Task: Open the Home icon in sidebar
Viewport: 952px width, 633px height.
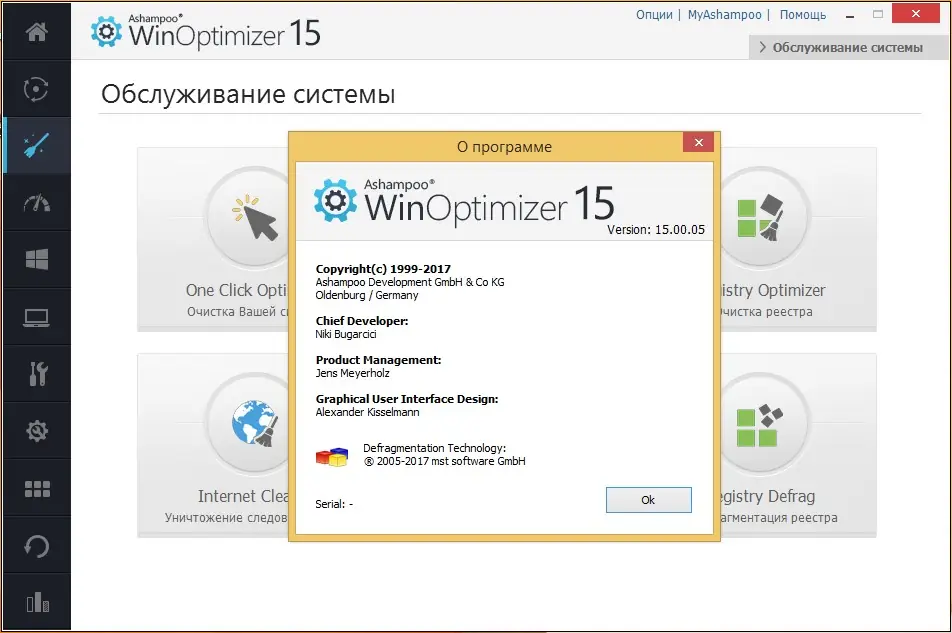Action: 37,31
